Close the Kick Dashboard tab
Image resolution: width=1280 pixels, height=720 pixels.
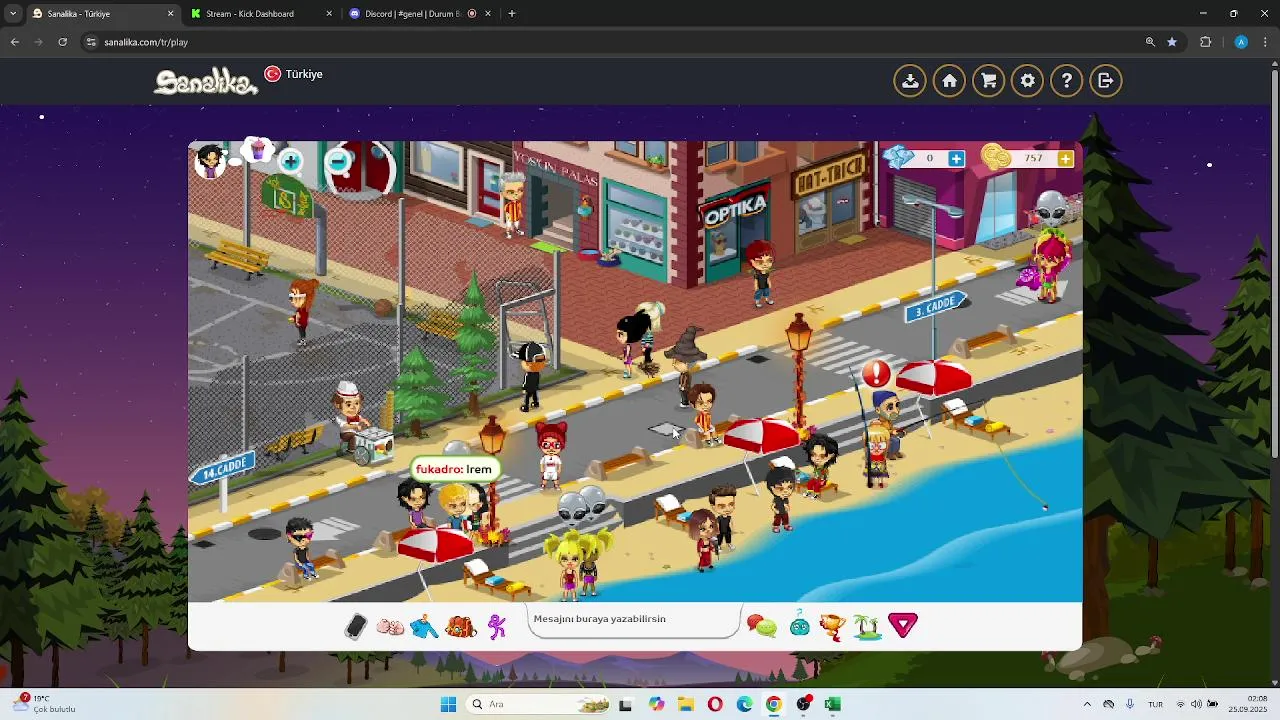(329, 14)
